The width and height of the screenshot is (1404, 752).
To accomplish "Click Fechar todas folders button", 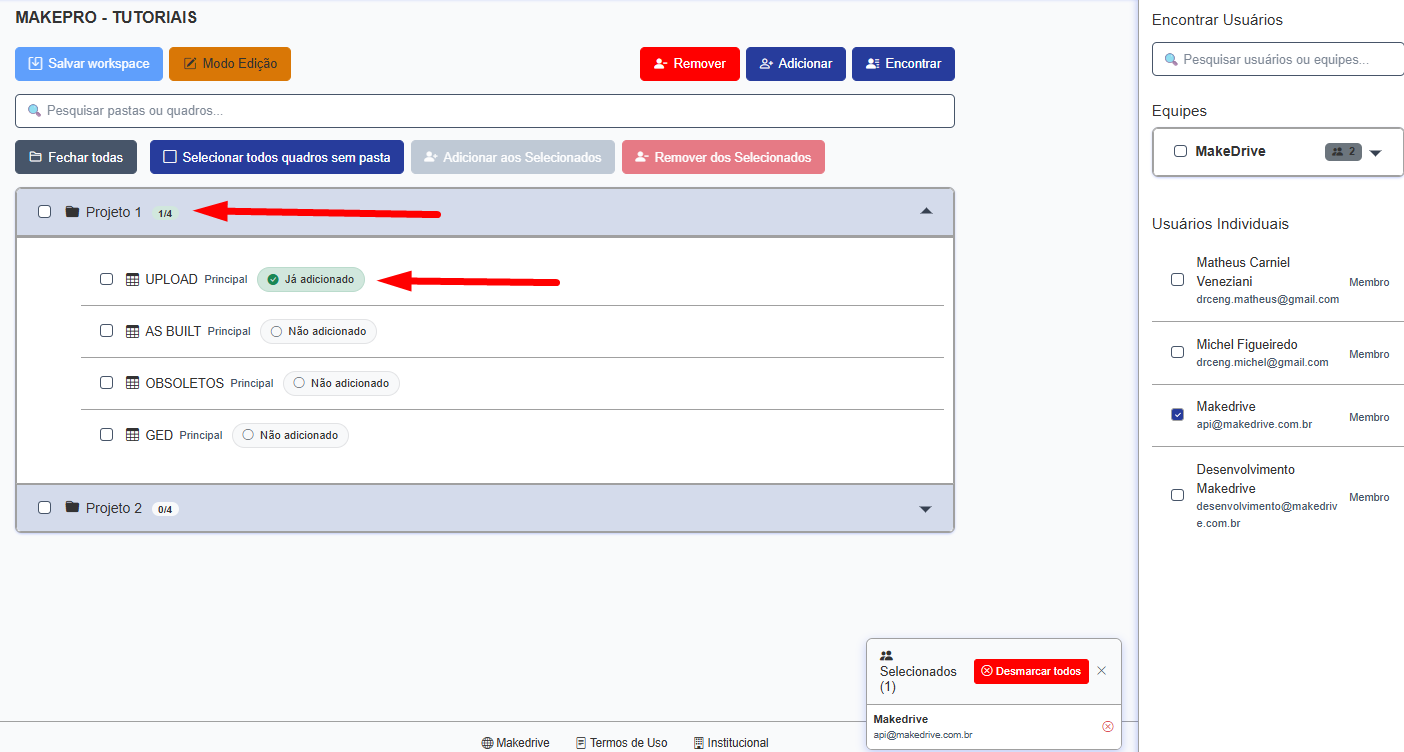I will (x=76, y=157).
